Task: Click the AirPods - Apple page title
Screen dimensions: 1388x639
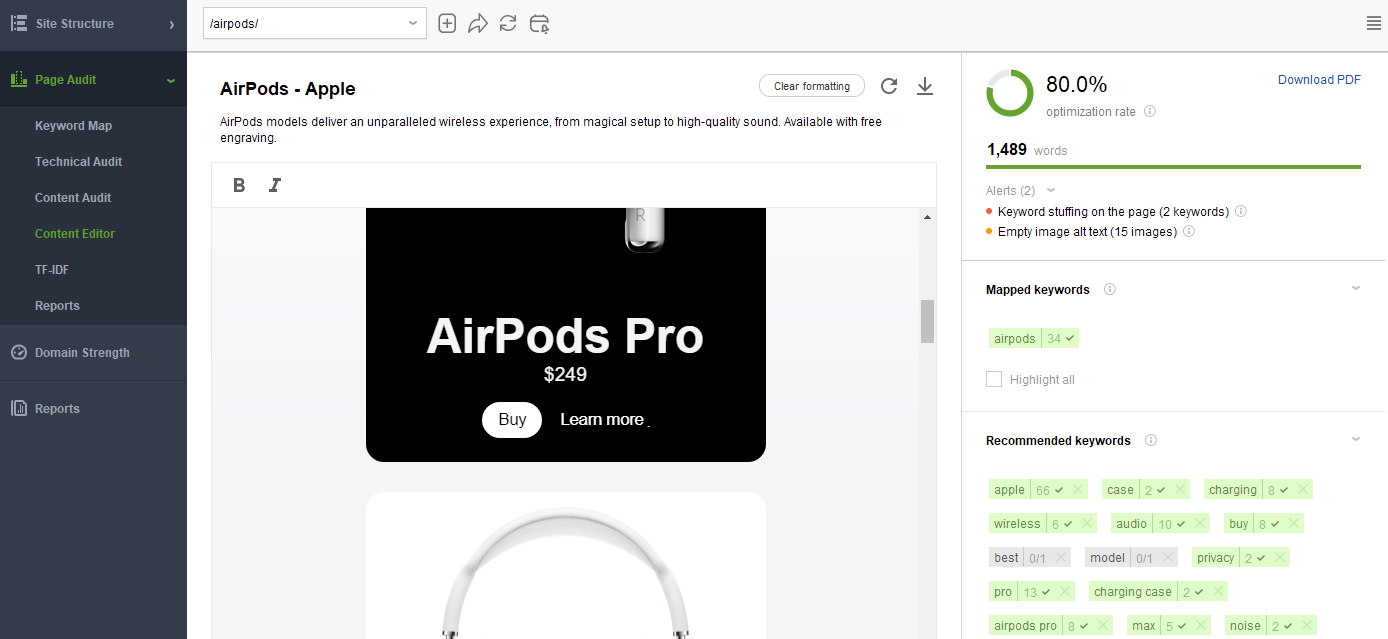Action: tap(288, 89)
